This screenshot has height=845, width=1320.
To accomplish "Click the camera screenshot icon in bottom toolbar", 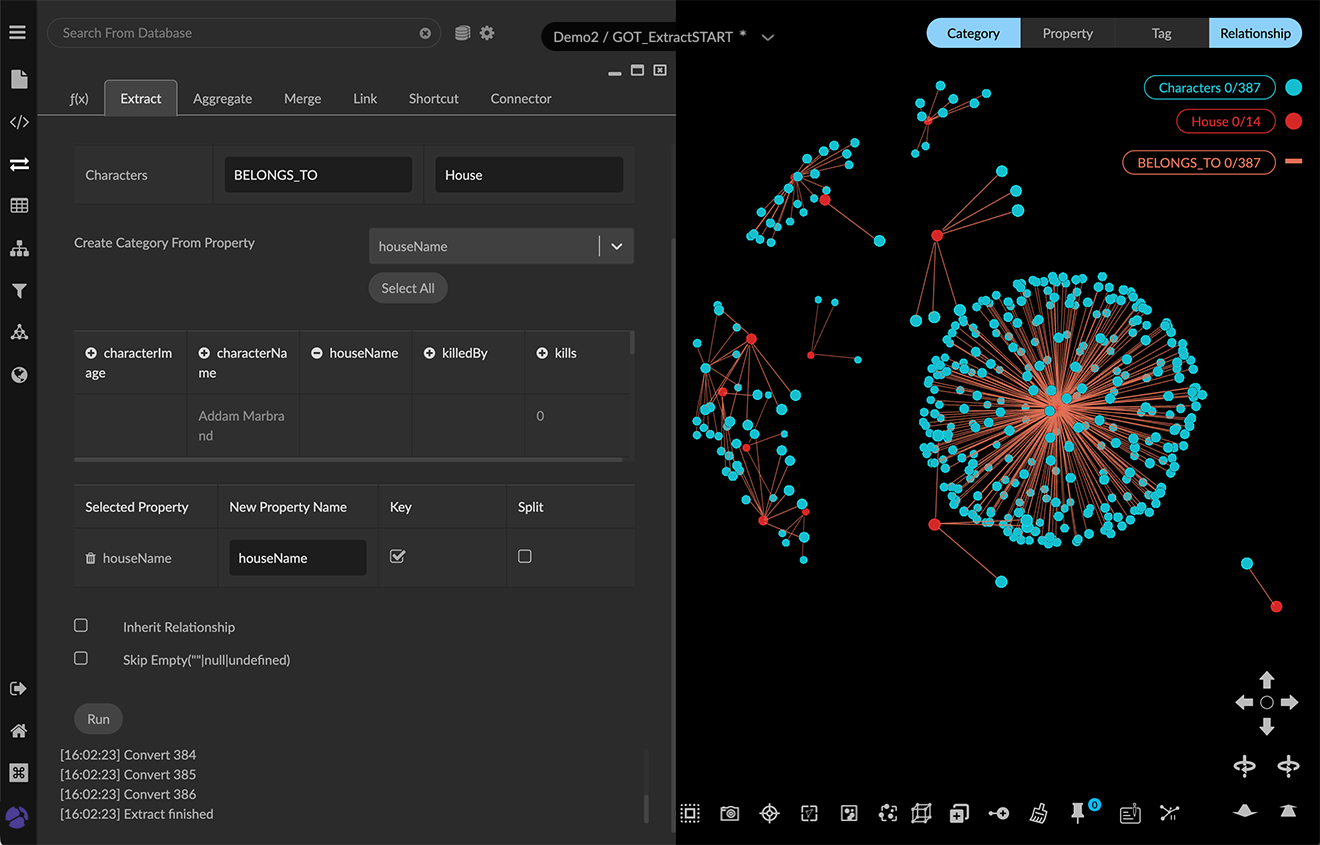I will point(730,814).
